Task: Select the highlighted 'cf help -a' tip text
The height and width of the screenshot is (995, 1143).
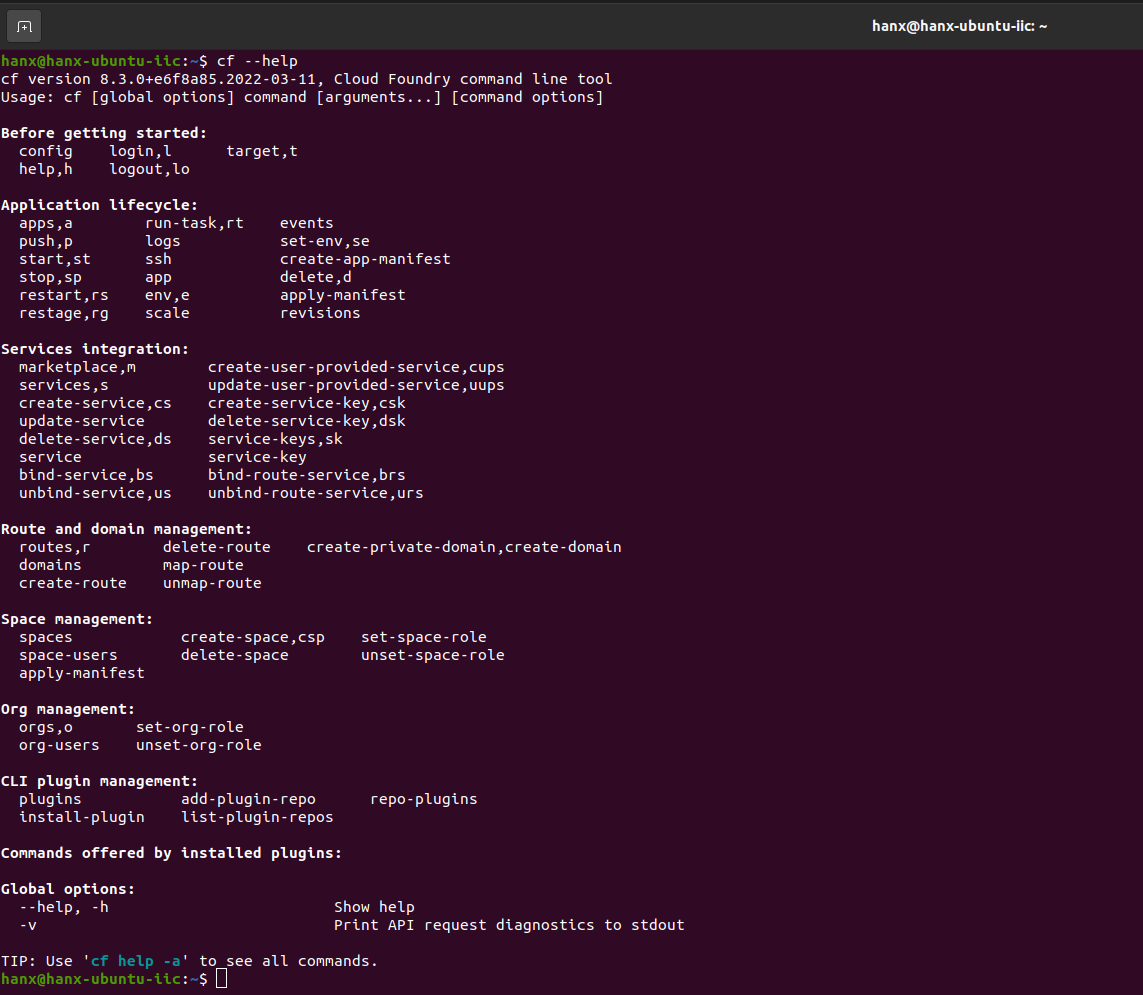Action: coord(136,961)
